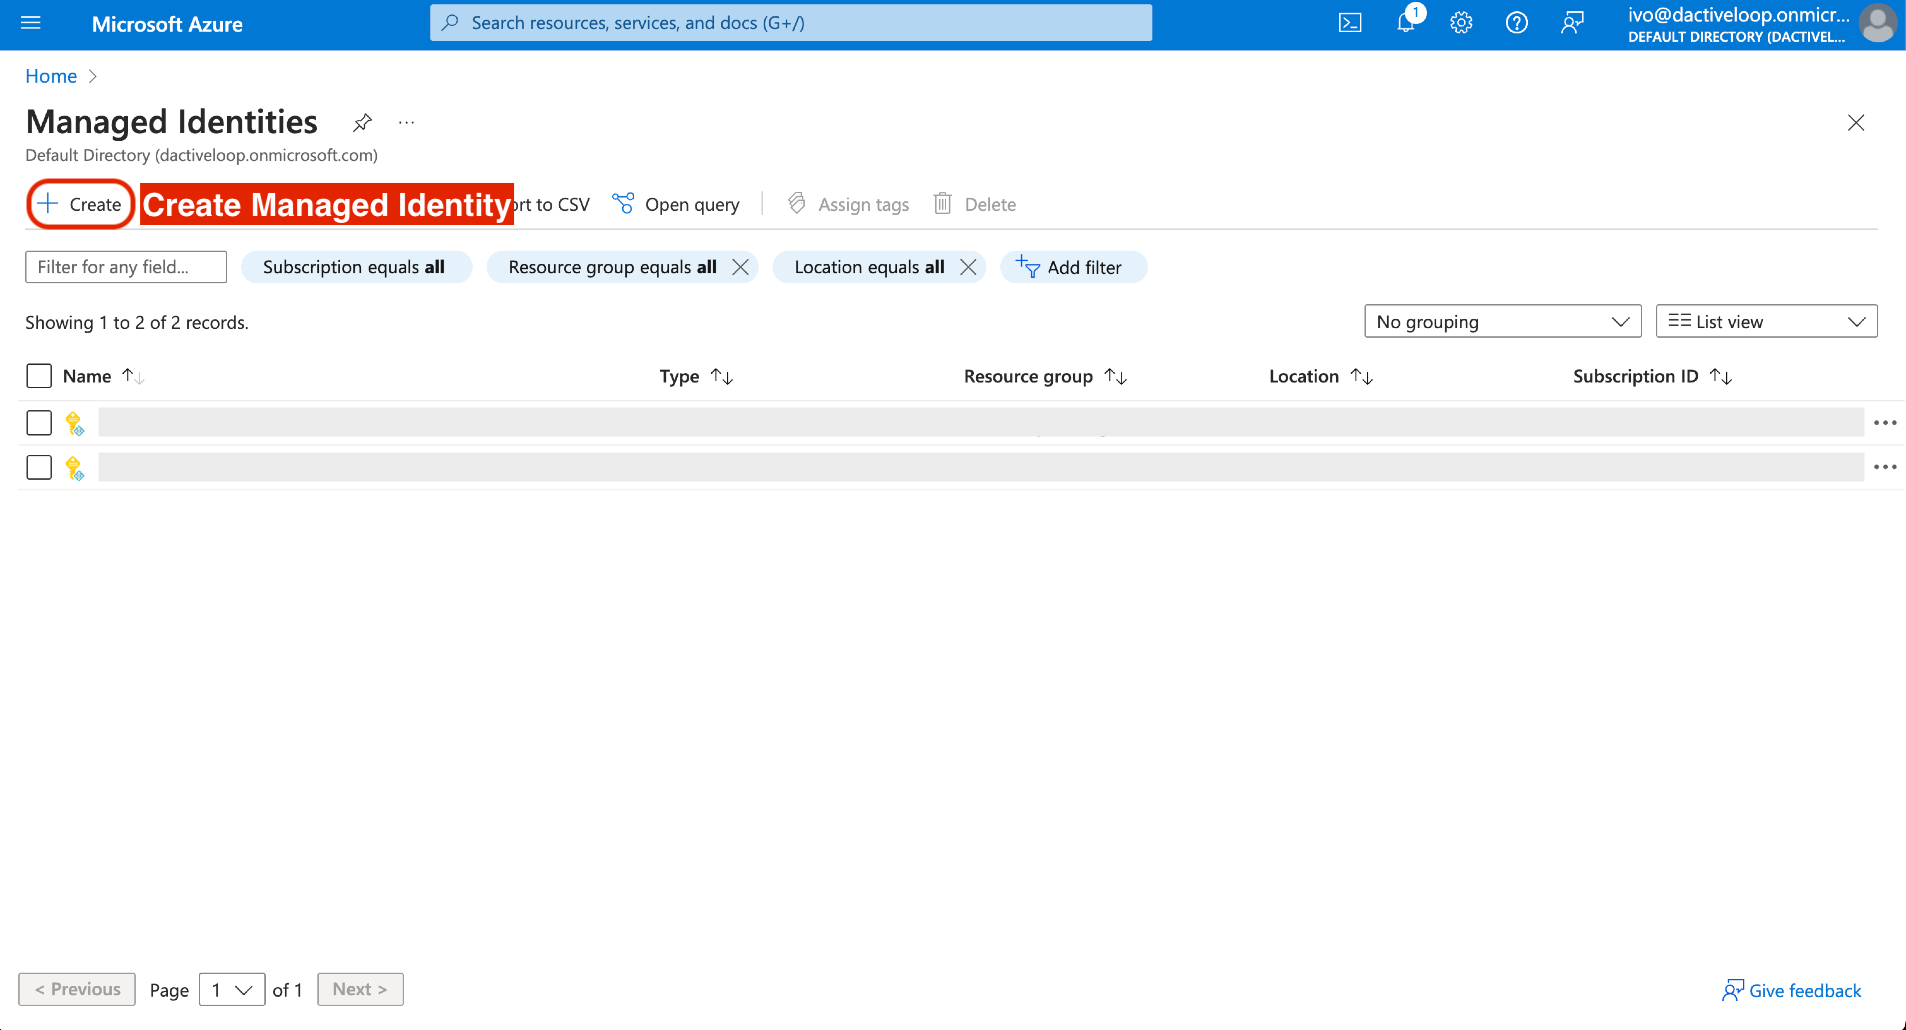Open the Azure portal hamburger menu
The image size is (1906, 1030).
coord(31,23)
